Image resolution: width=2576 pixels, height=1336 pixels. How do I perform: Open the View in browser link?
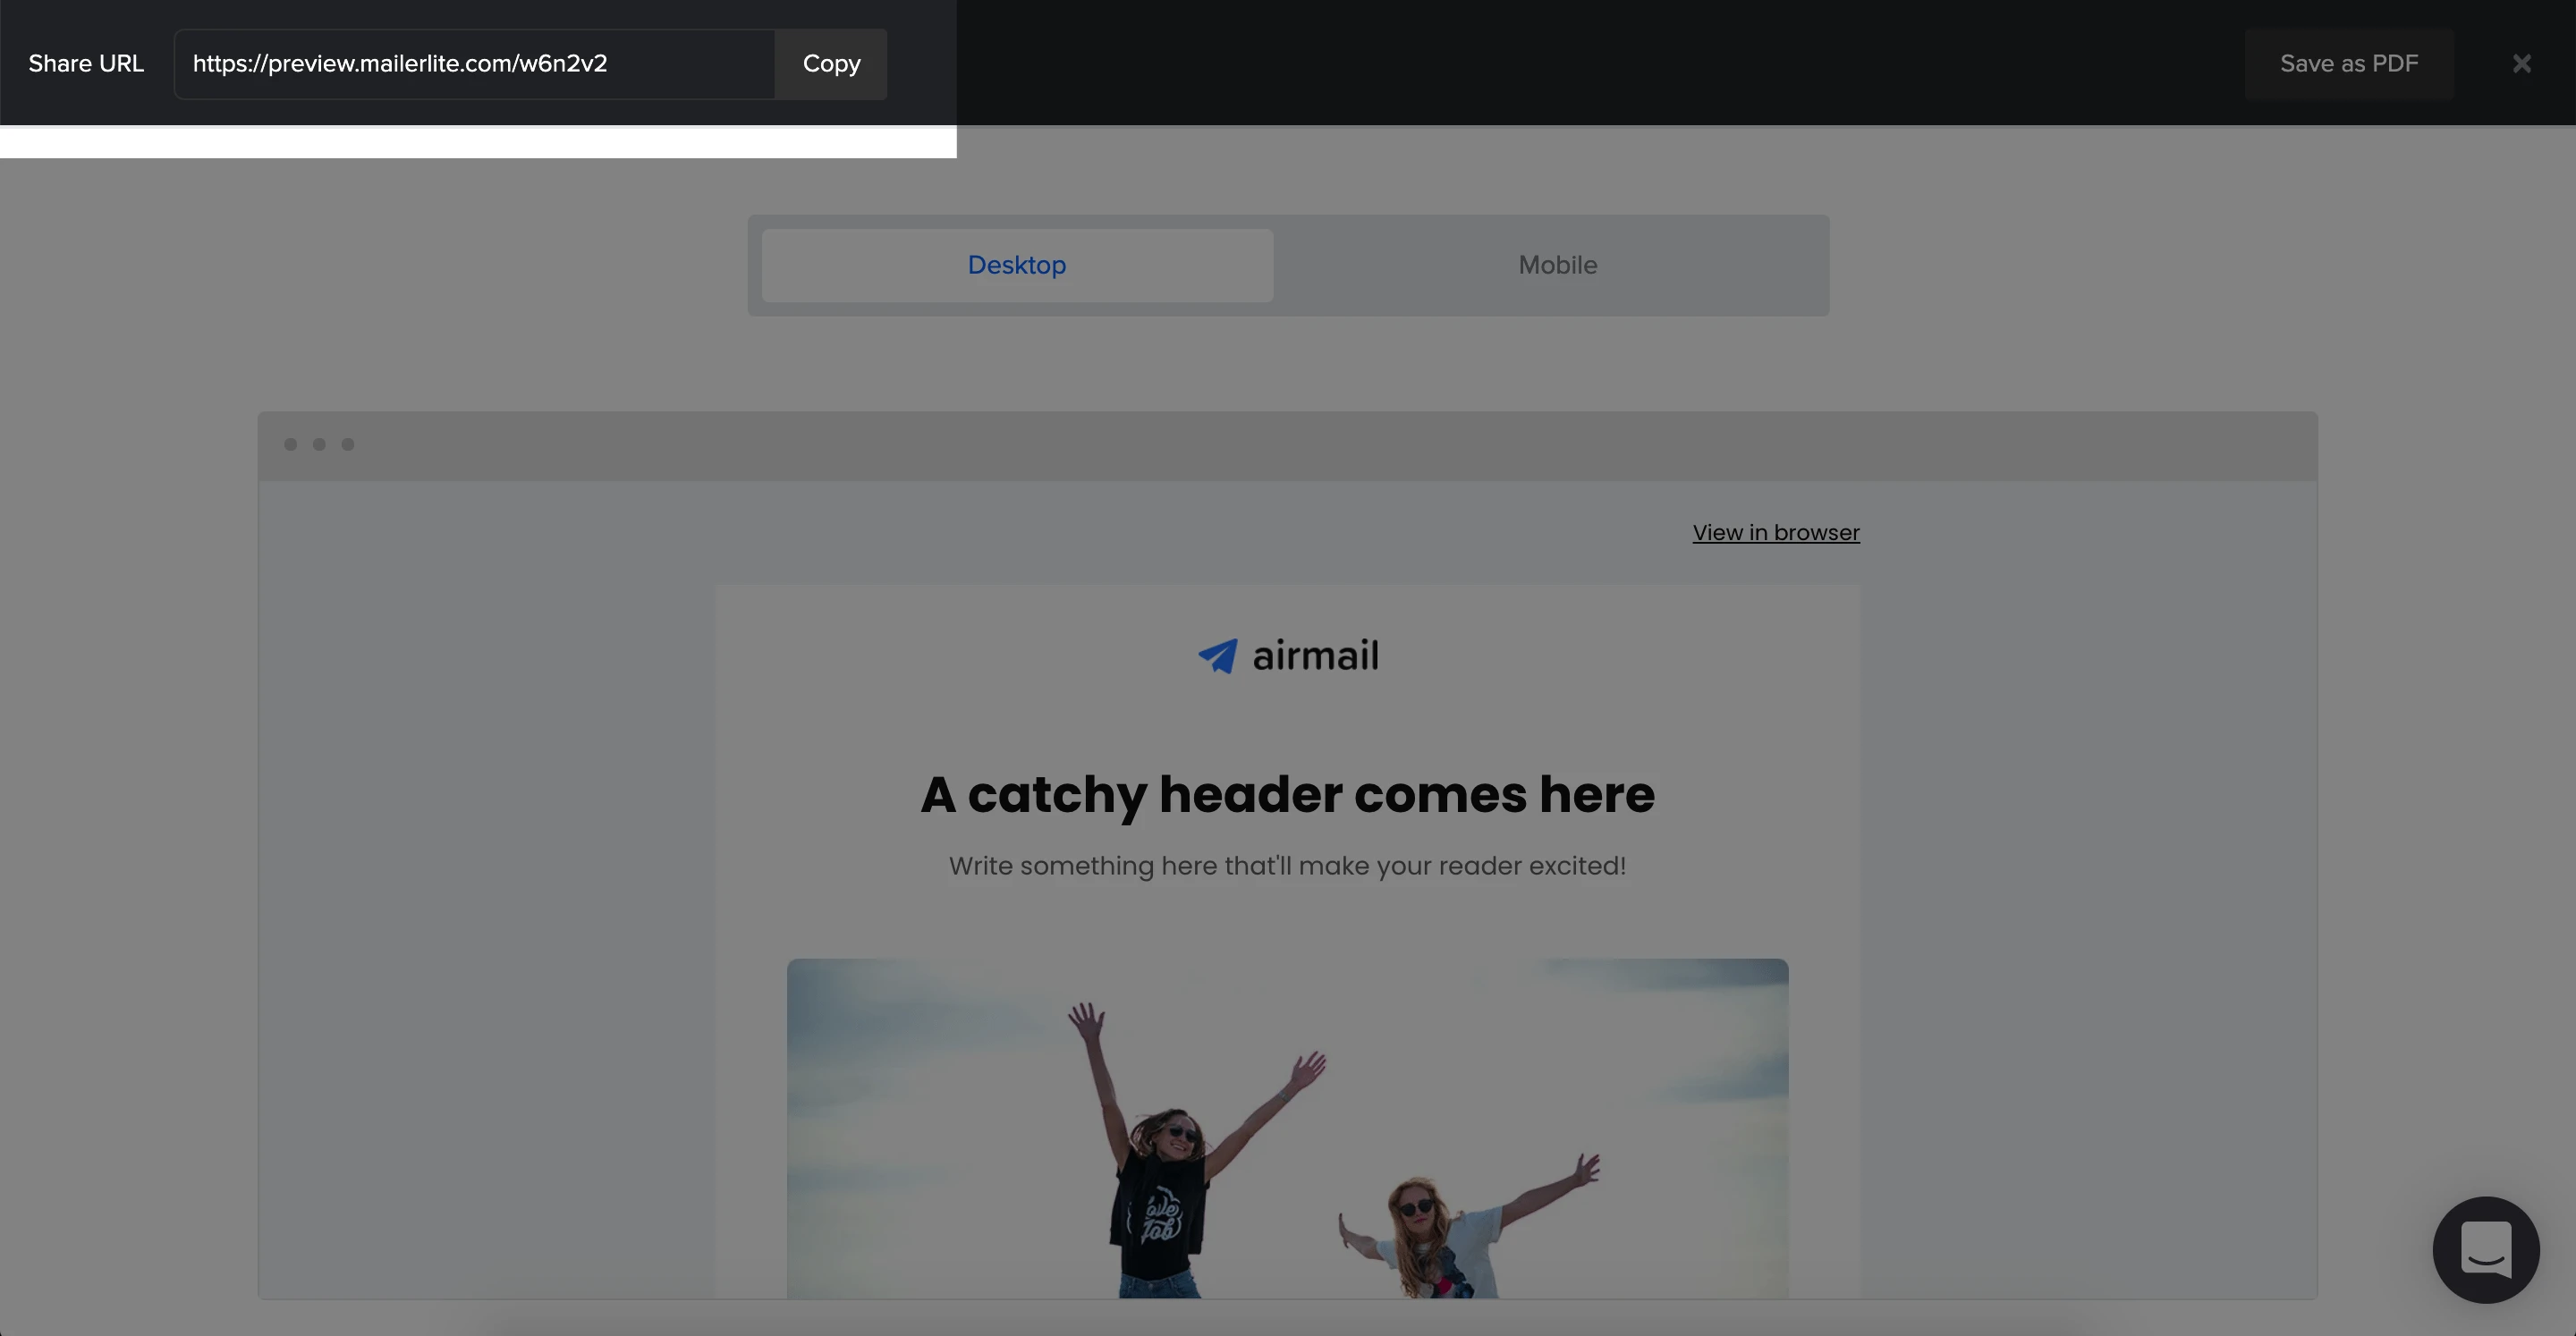(1775, 533)
